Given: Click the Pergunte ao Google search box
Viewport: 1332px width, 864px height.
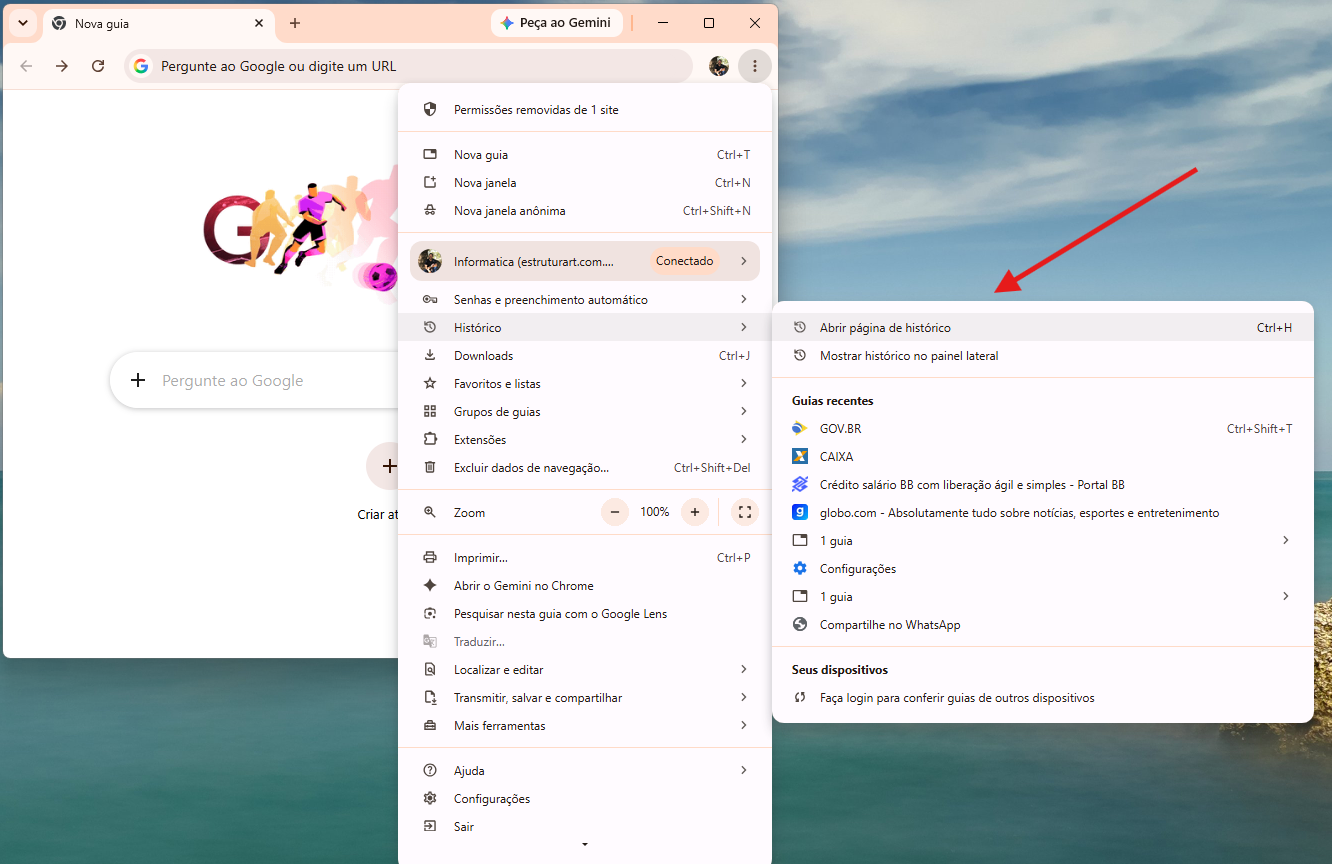Looking at the screenshot, I should click(x=255, y=381).
